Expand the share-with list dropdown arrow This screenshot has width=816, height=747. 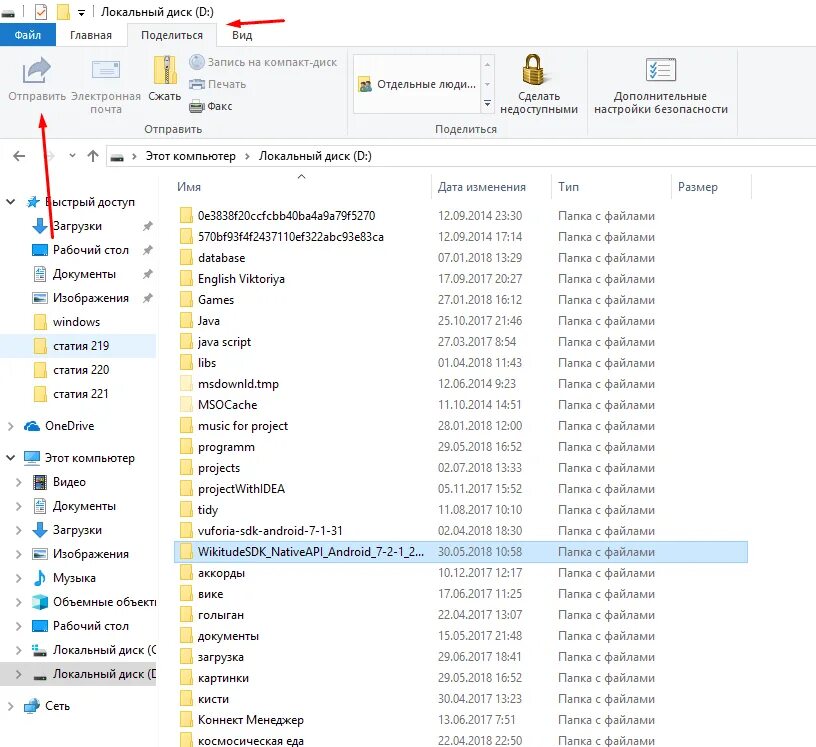click(x=487, y=103)
